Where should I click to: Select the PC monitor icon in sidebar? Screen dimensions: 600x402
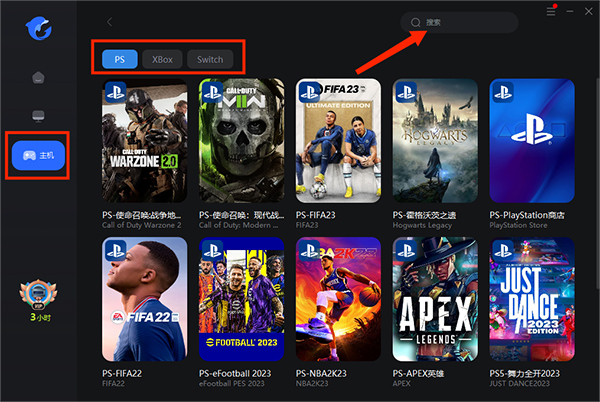(38, 116)
